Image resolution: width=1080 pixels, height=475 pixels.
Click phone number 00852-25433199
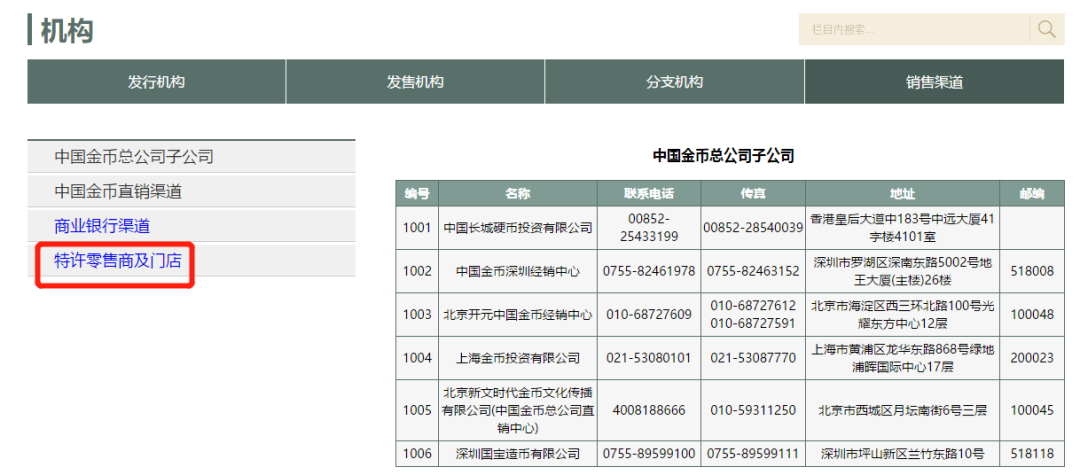click(649, 228)
